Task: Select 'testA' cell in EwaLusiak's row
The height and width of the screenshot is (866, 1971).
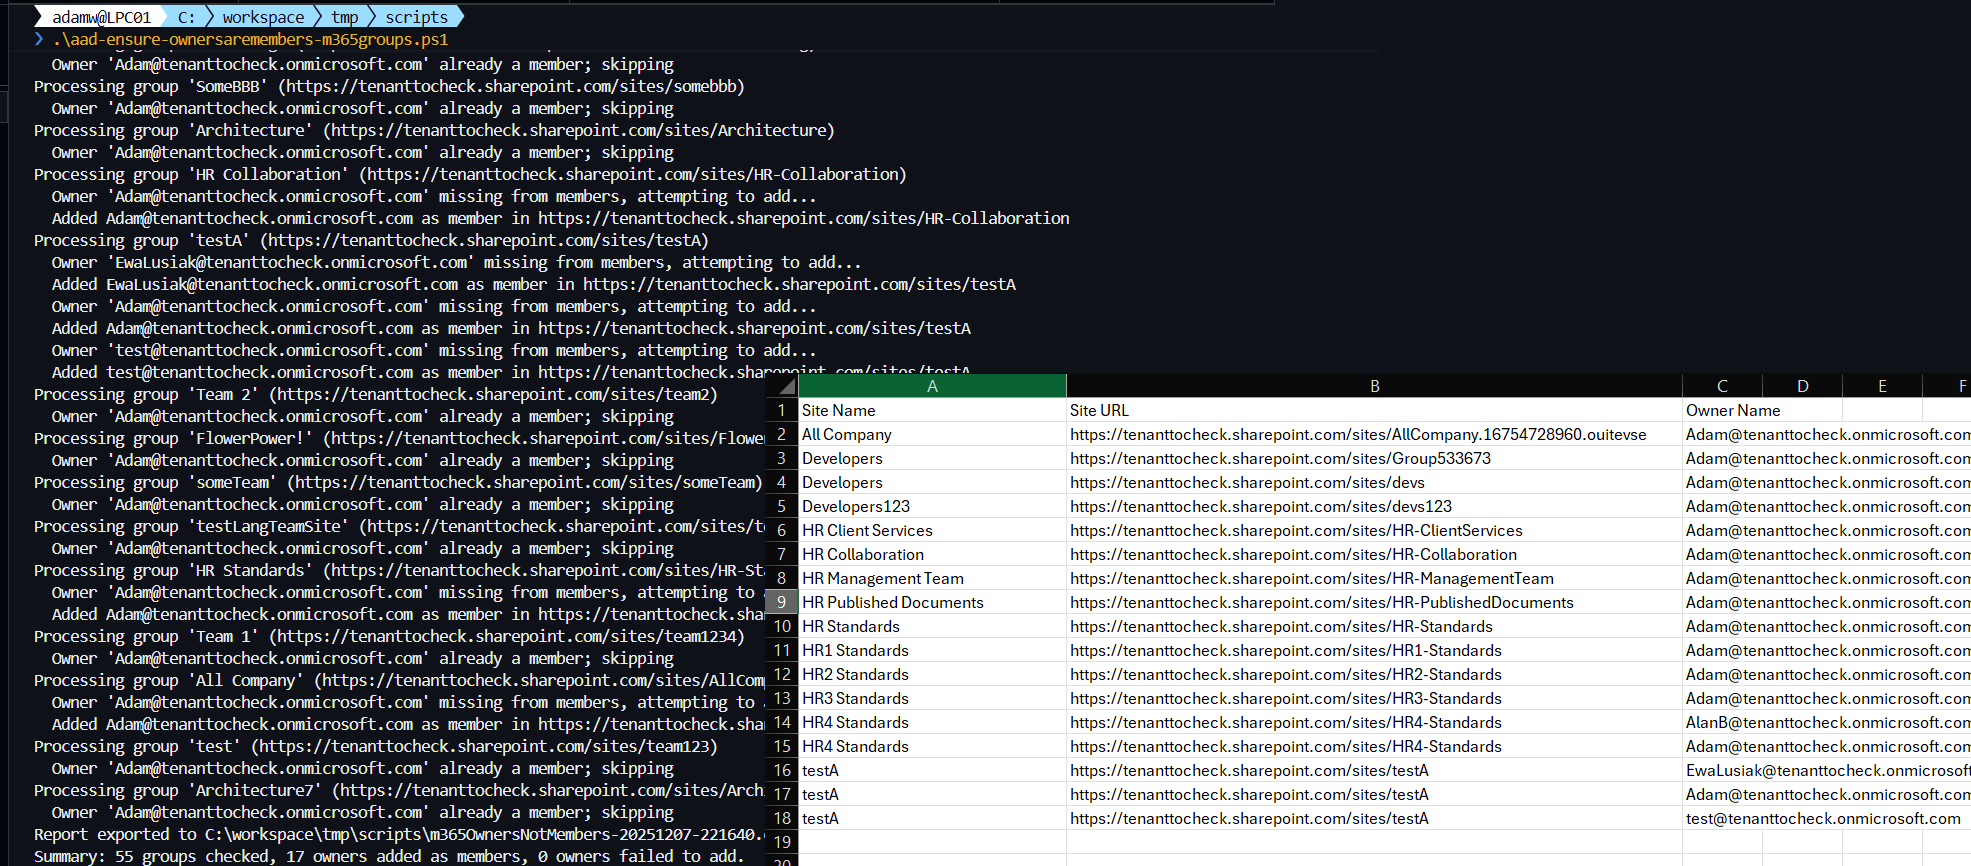Action: (x=932, y=770)
